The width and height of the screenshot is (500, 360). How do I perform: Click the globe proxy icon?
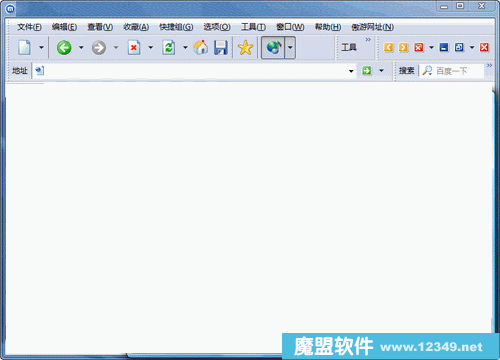point(273,48)
